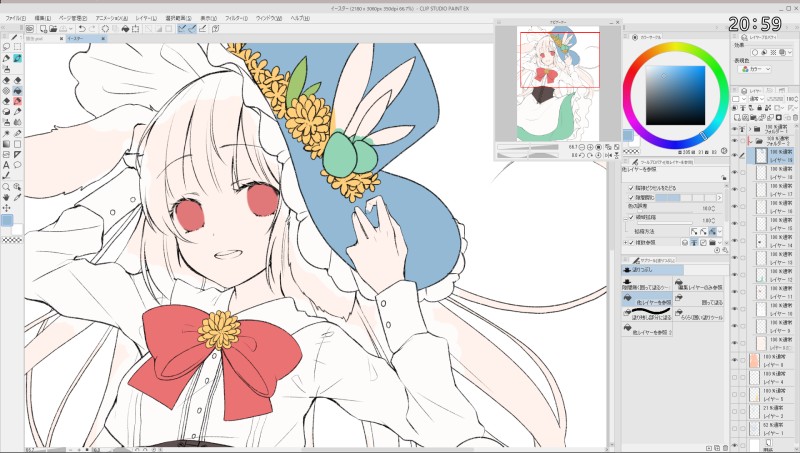Image resolution: width=800 pixels, height=453 pixels.
Task: Select the cyan highlighted pencil tool
Action: click(x=17, y=58)
